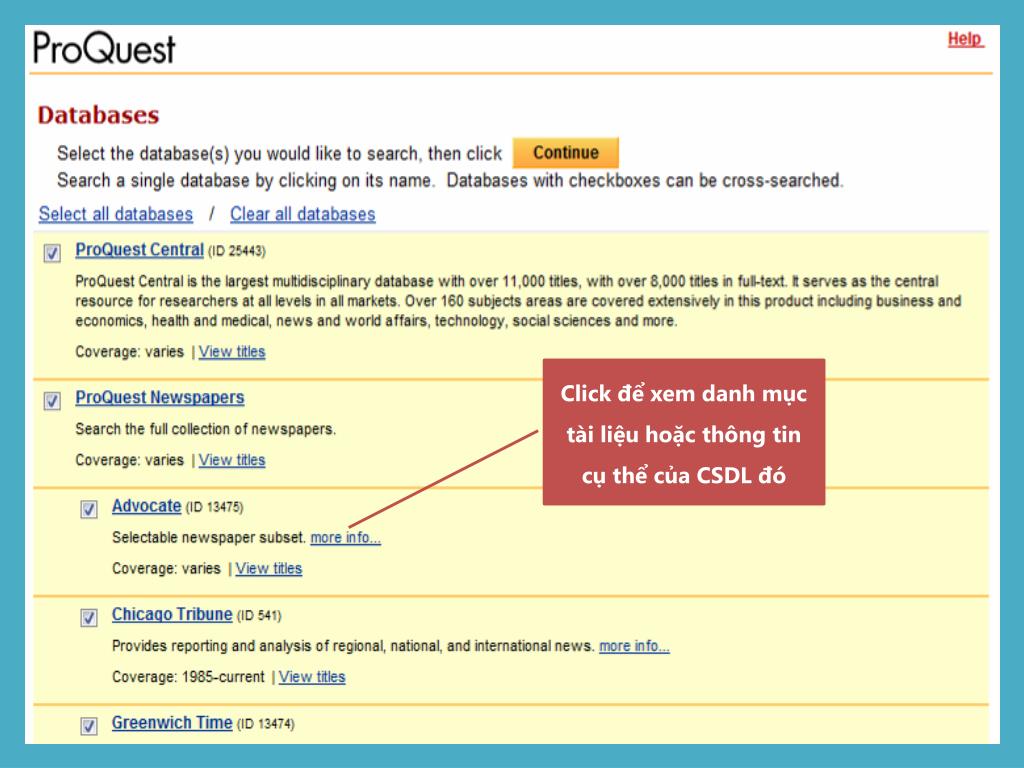Open the ProQuest Central database link

pyautogui.click(x=139, y=249)
